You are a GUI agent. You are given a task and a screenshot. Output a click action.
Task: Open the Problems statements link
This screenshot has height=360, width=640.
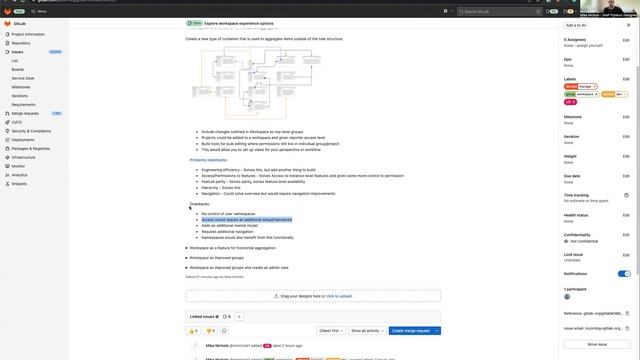208,160
